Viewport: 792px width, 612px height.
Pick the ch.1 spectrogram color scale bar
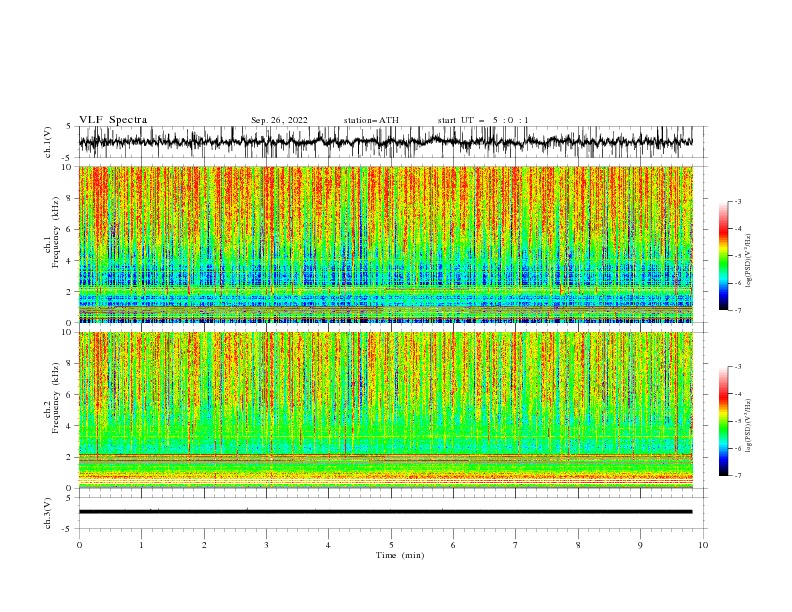click(x=723, y=255)
